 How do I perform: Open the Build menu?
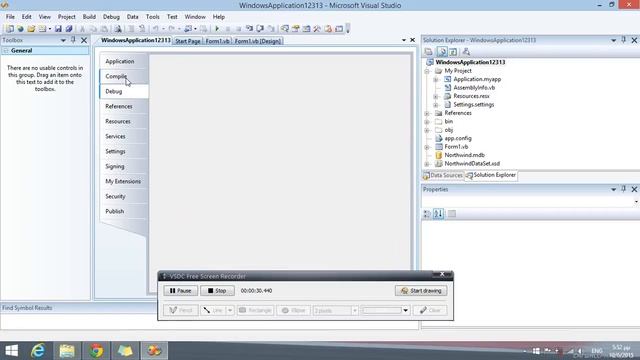[89, 17]
